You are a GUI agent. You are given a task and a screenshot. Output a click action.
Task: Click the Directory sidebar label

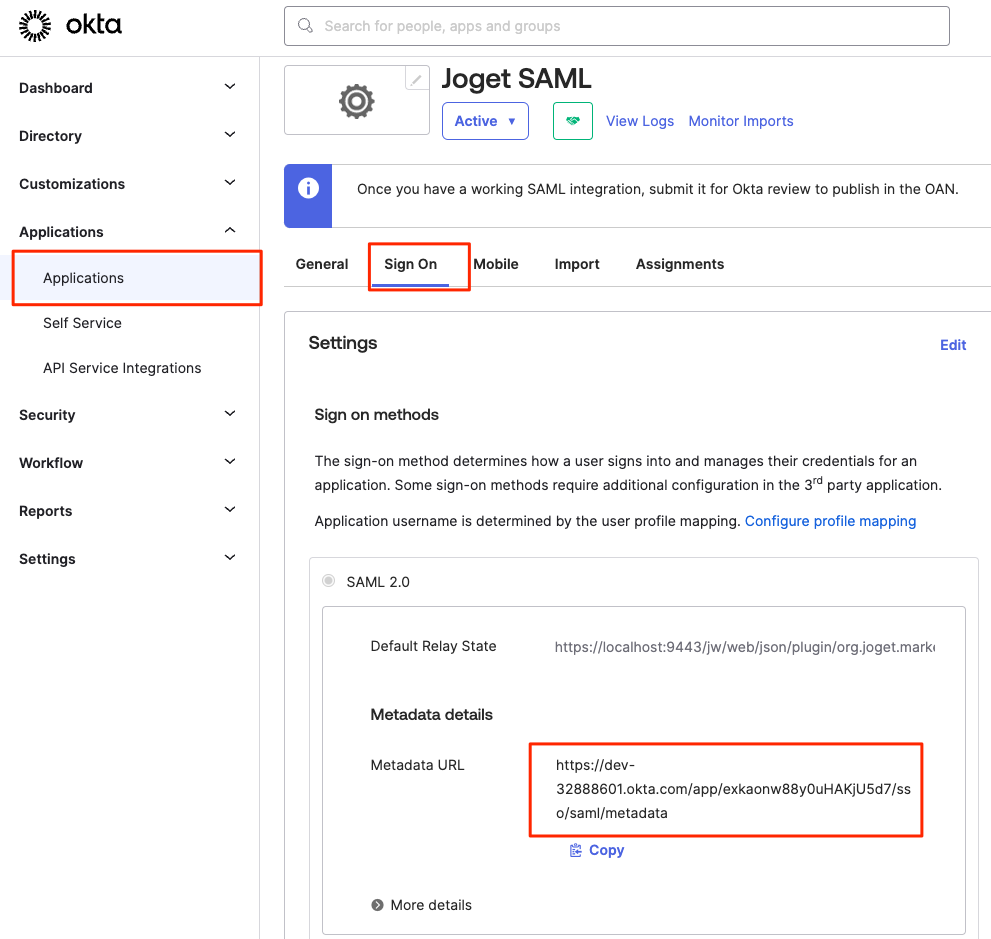click(x=51, y=136)
